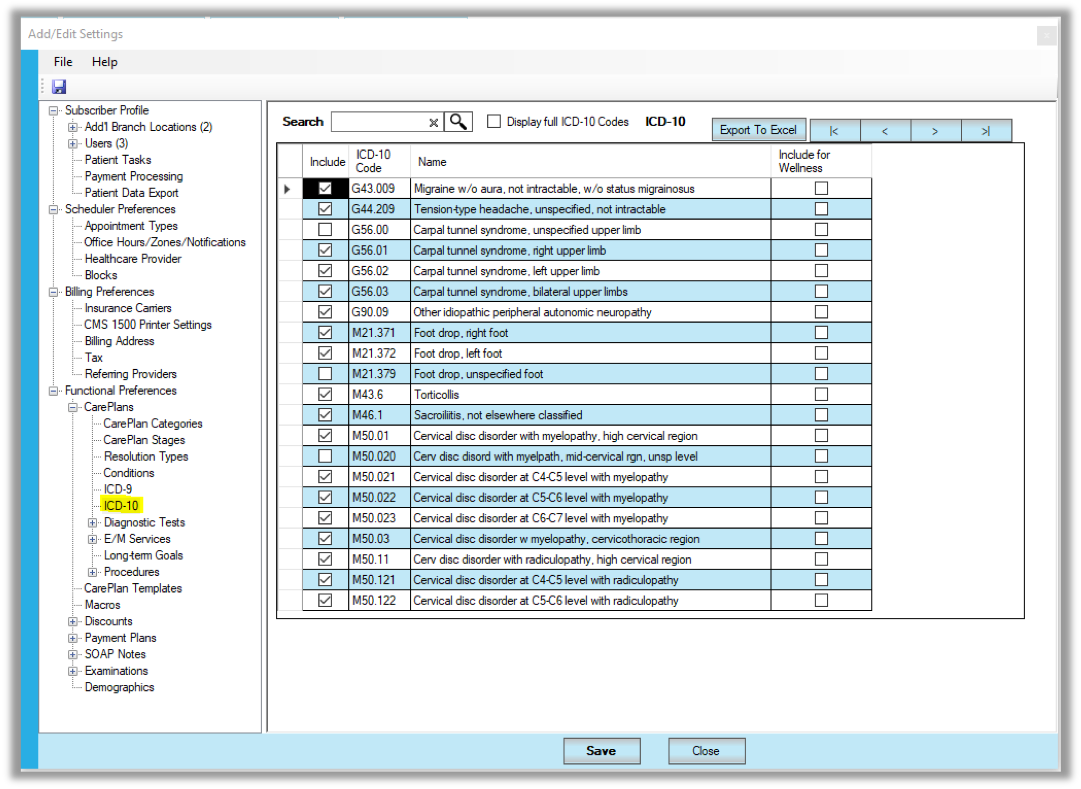Expand Examinations node
This screenshot has width=1081, height=789.
(x=72, y=671)
